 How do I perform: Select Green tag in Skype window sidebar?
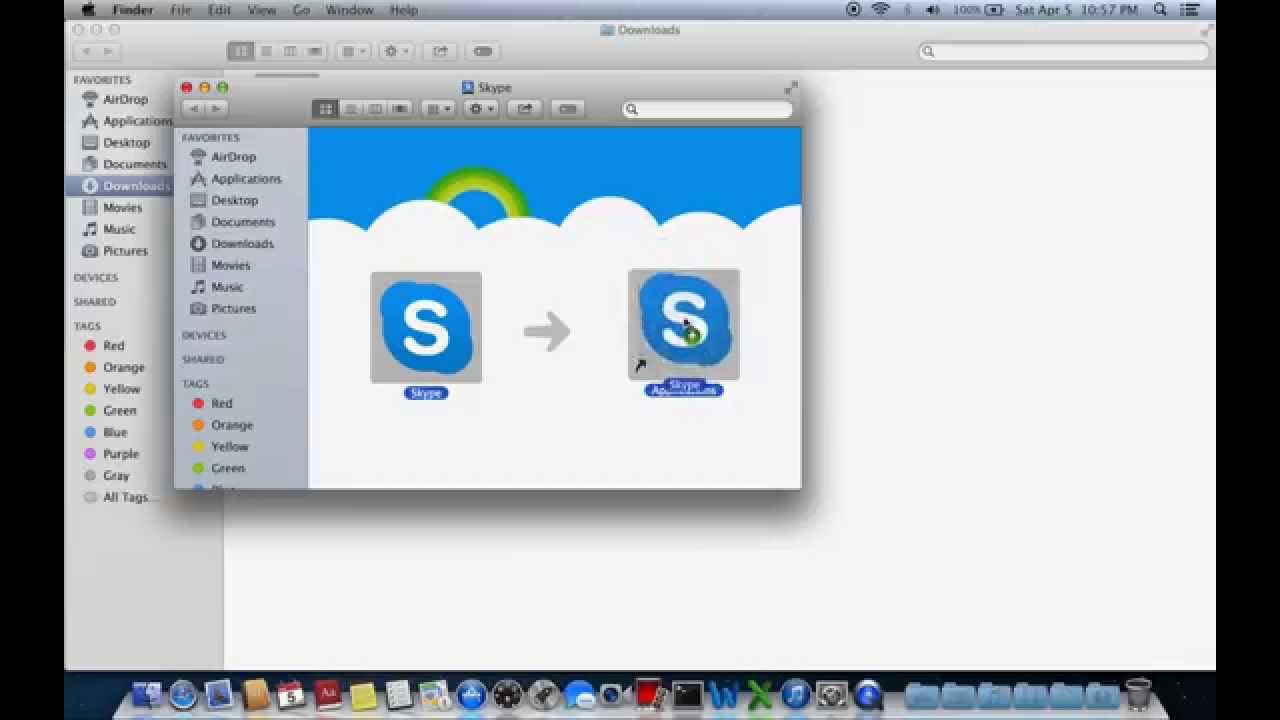(x=218, y=468)
